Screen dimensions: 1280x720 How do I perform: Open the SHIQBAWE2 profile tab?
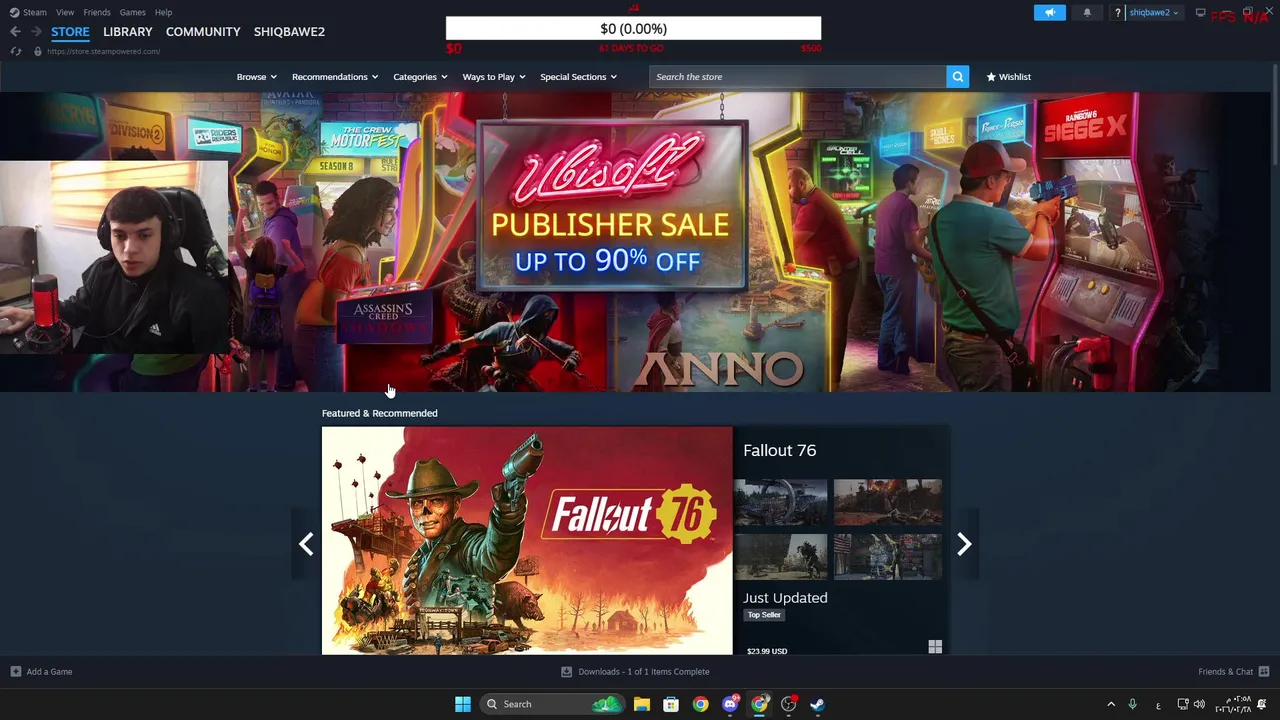289,32
